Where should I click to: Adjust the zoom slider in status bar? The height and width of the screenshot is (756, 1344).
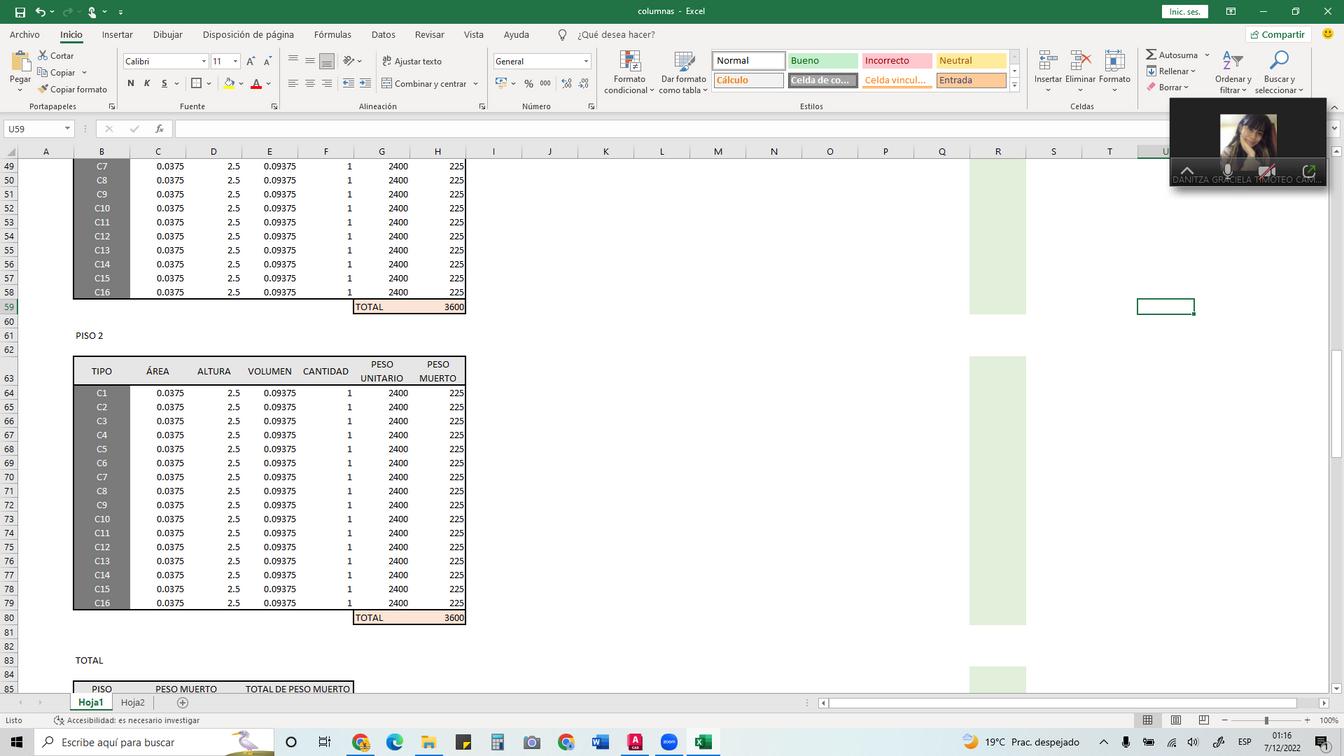[1265, 720]
